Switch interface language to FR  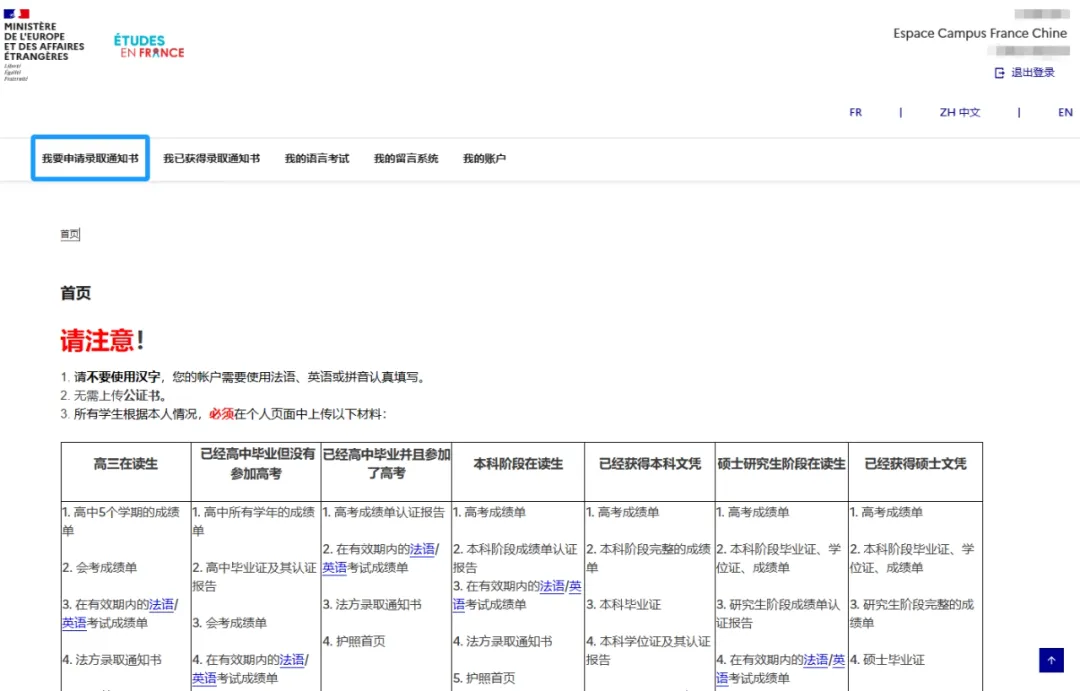pos(856,112)
